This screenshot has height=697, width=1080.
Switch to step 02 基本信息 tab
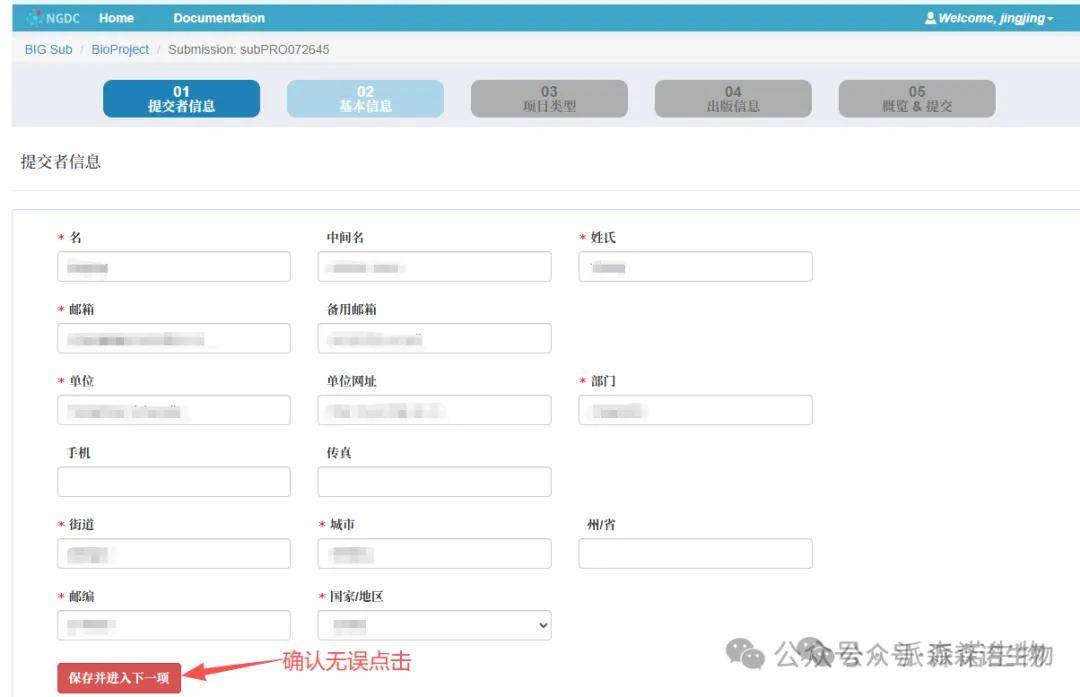[x=365, y=99]
